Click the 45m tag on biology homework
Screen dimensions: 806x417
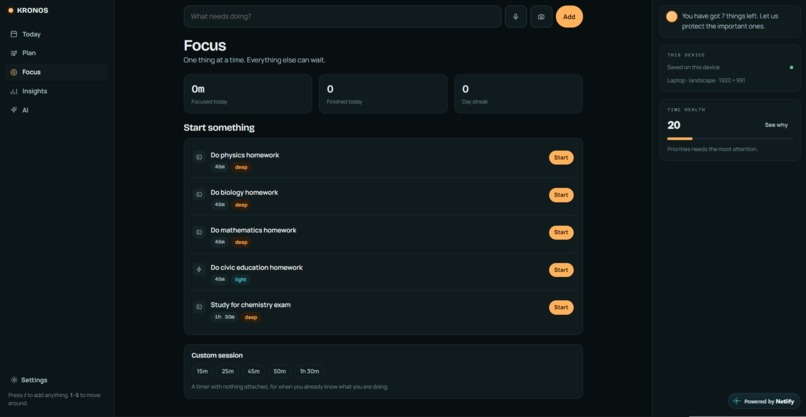tap(219, 205)
